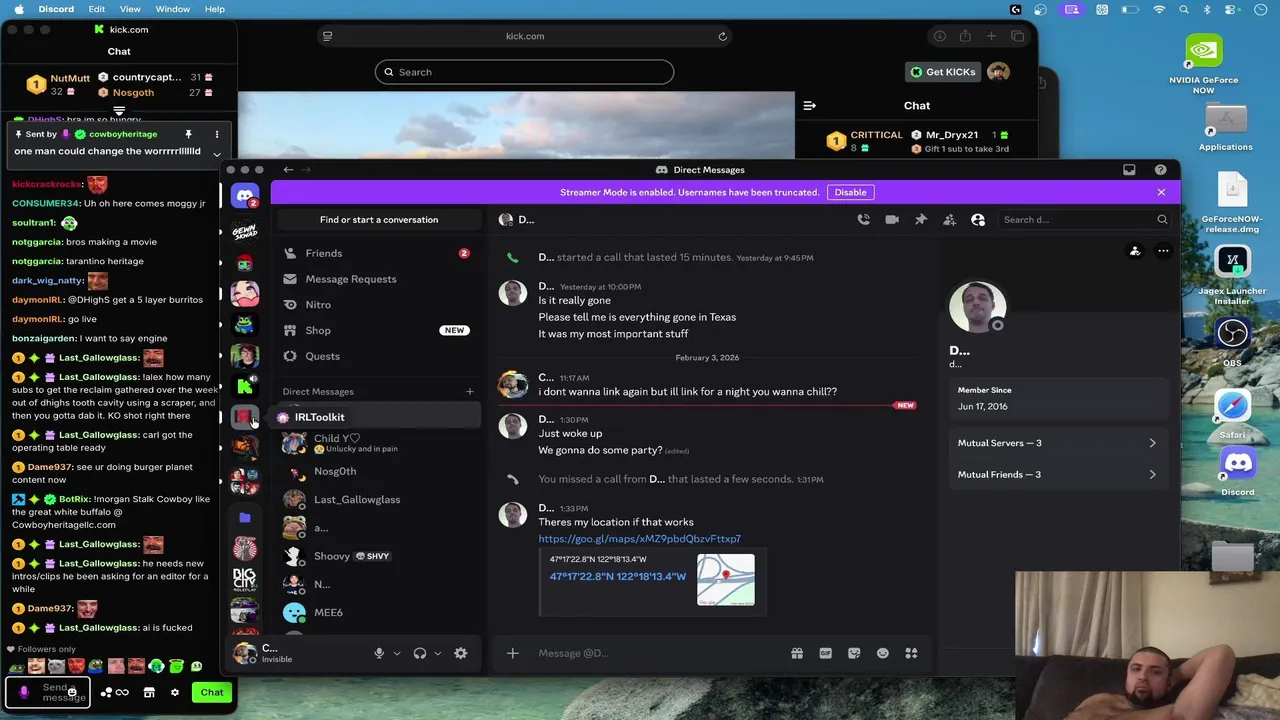Send a gift icon in message bar
This screenshot has height=720, width=1280.
click(x=797, y=653)
